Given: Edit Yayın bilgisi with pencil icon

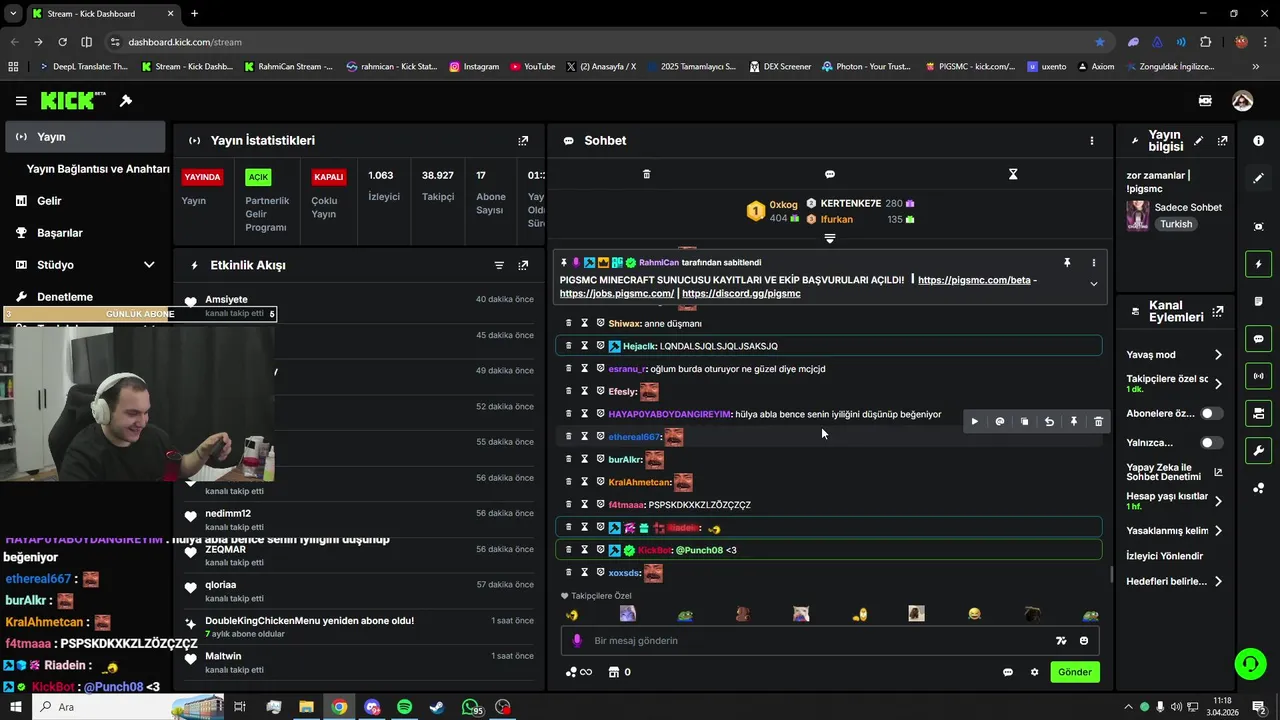Looking at the screenshot, I should point(1198,141).
